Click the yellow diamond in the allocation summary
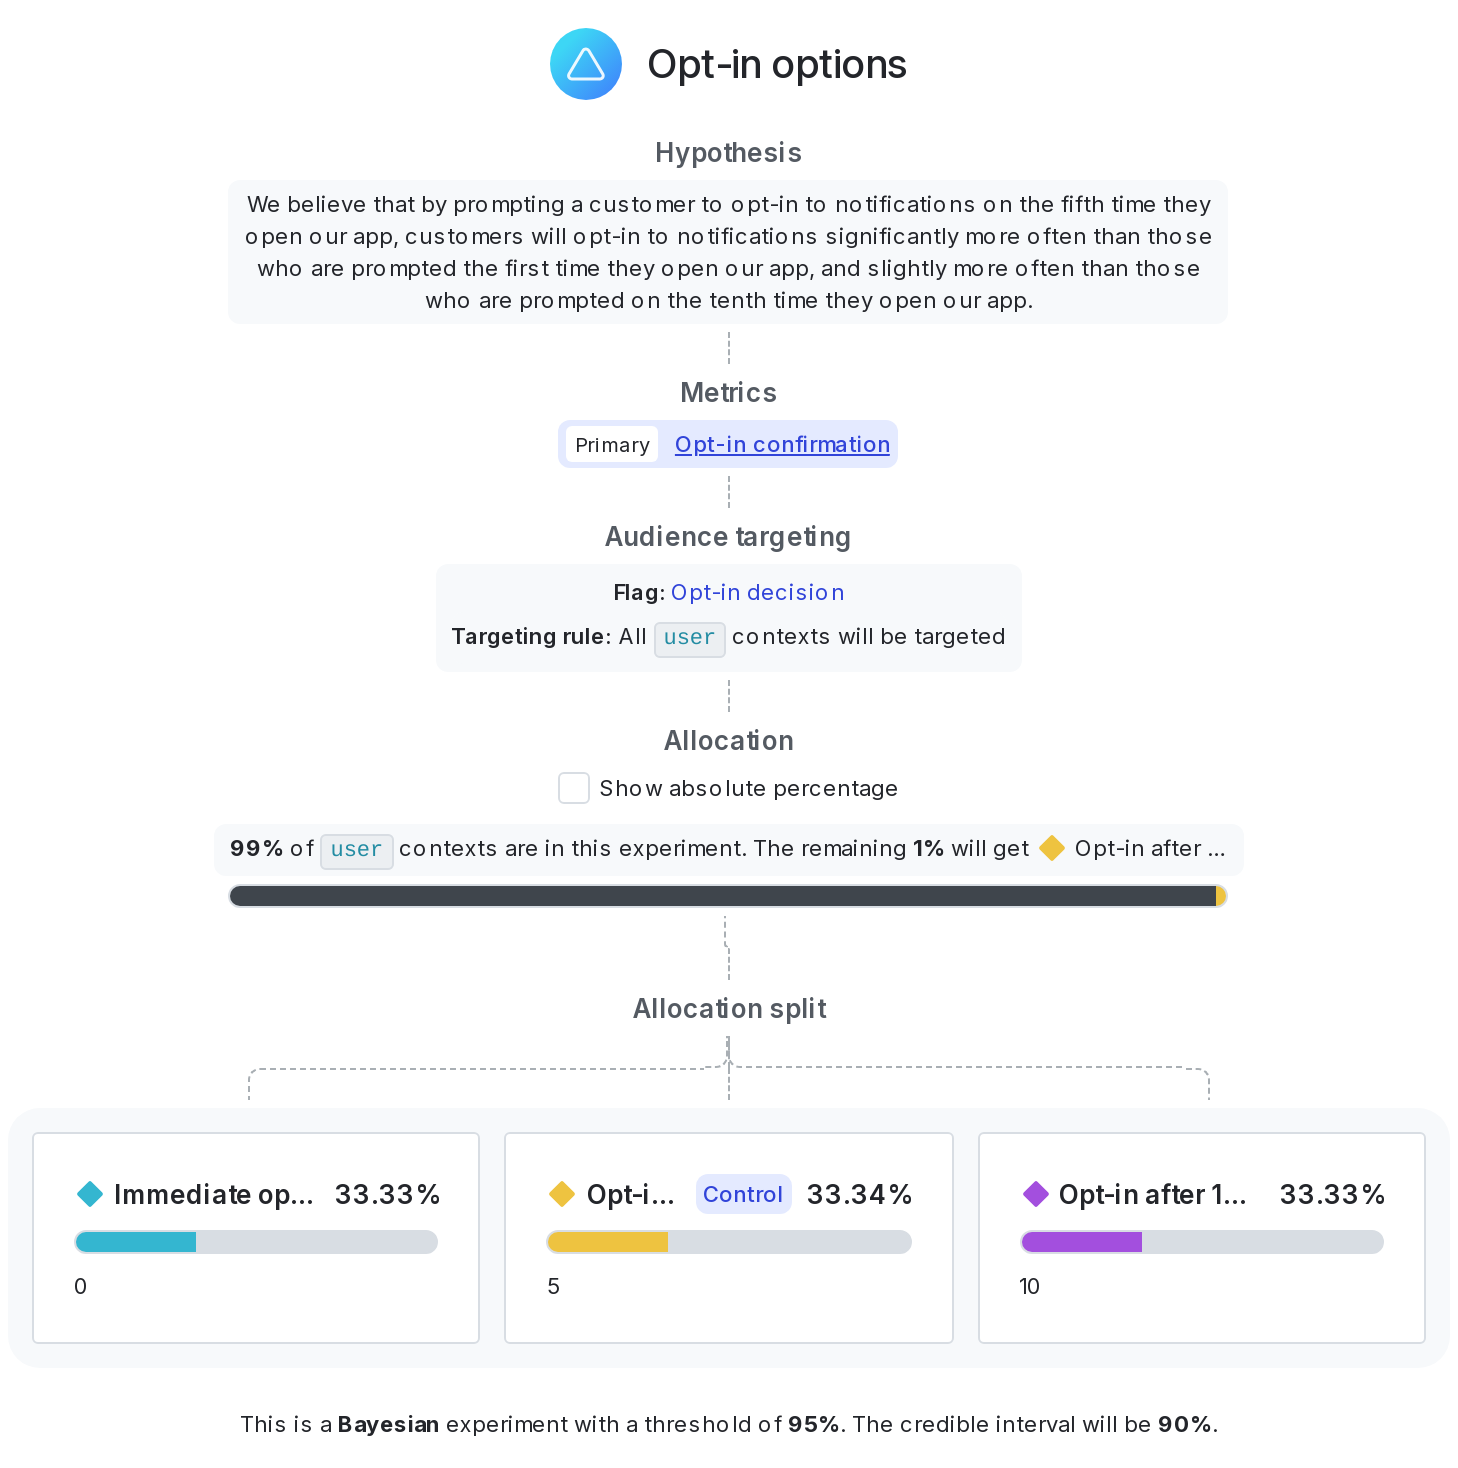This screenshot has width=1458, height=1468. click(x=1052, y=848)
